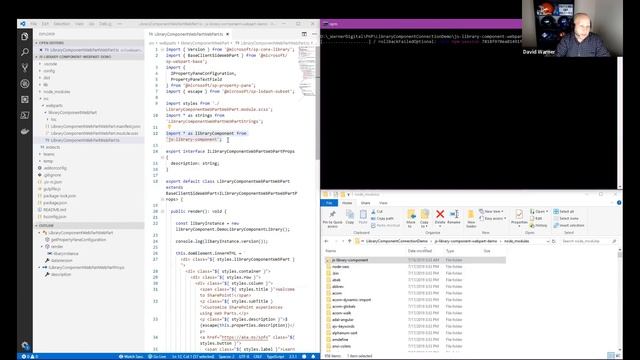Click the code minimap in VS Code editor
The height and width of the screenshot is (360, 640).
pos(307,70)
